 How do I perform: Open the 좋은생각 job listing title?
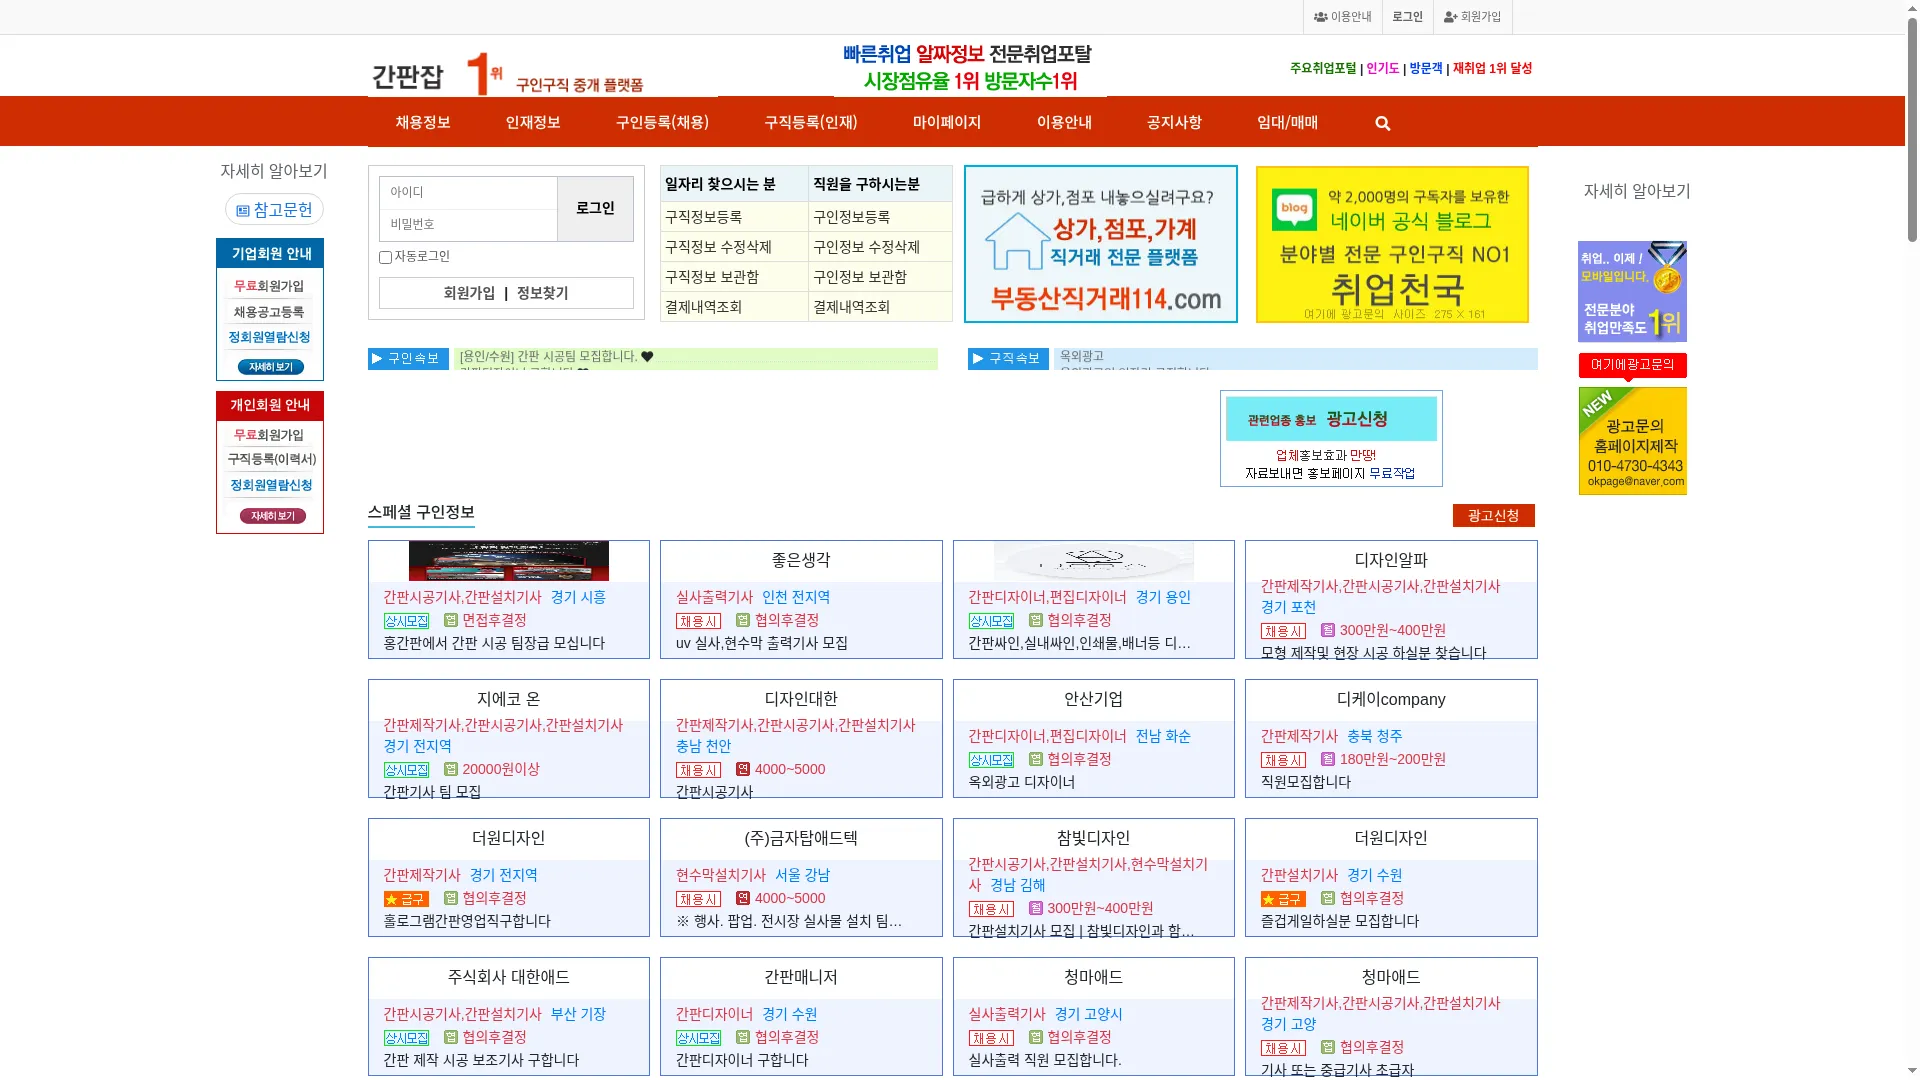(801, 560)
